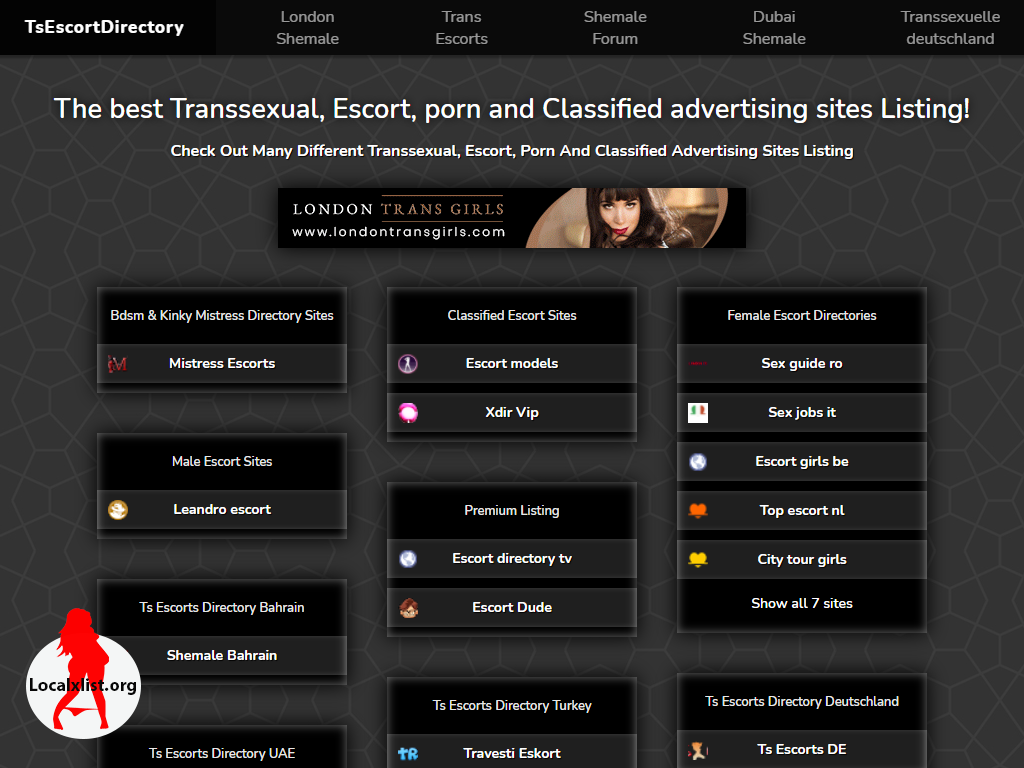Open the Transsexuelle deutschland nav item
The width and height of the screenshot is (1024, 768).
(x=950, y=27)
